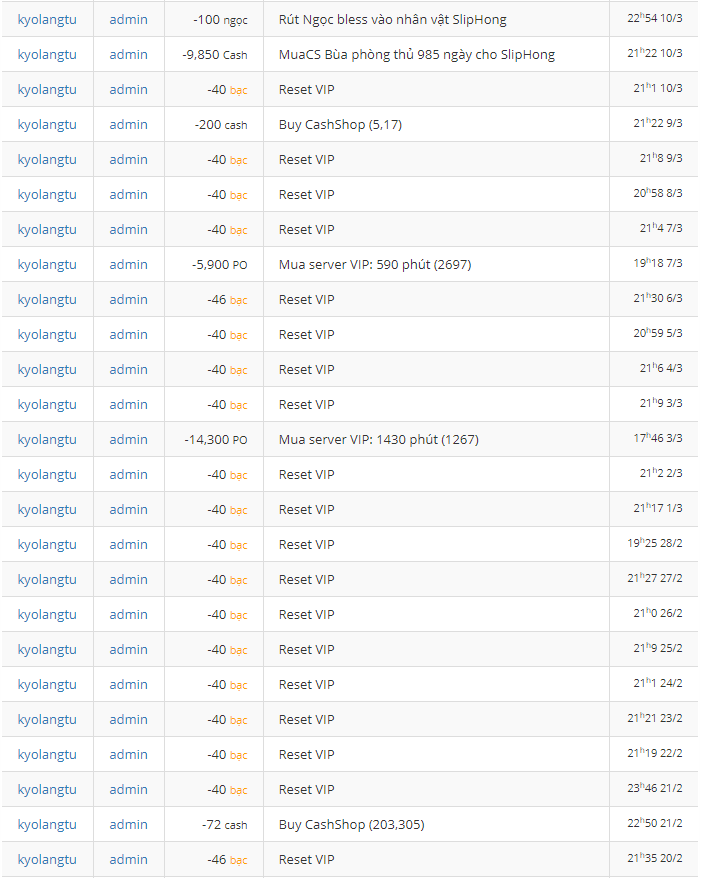Viewport: 710px width, 878px height.
Task: Click the timestamp 23h46 21/2
Action: click(655, 790)
